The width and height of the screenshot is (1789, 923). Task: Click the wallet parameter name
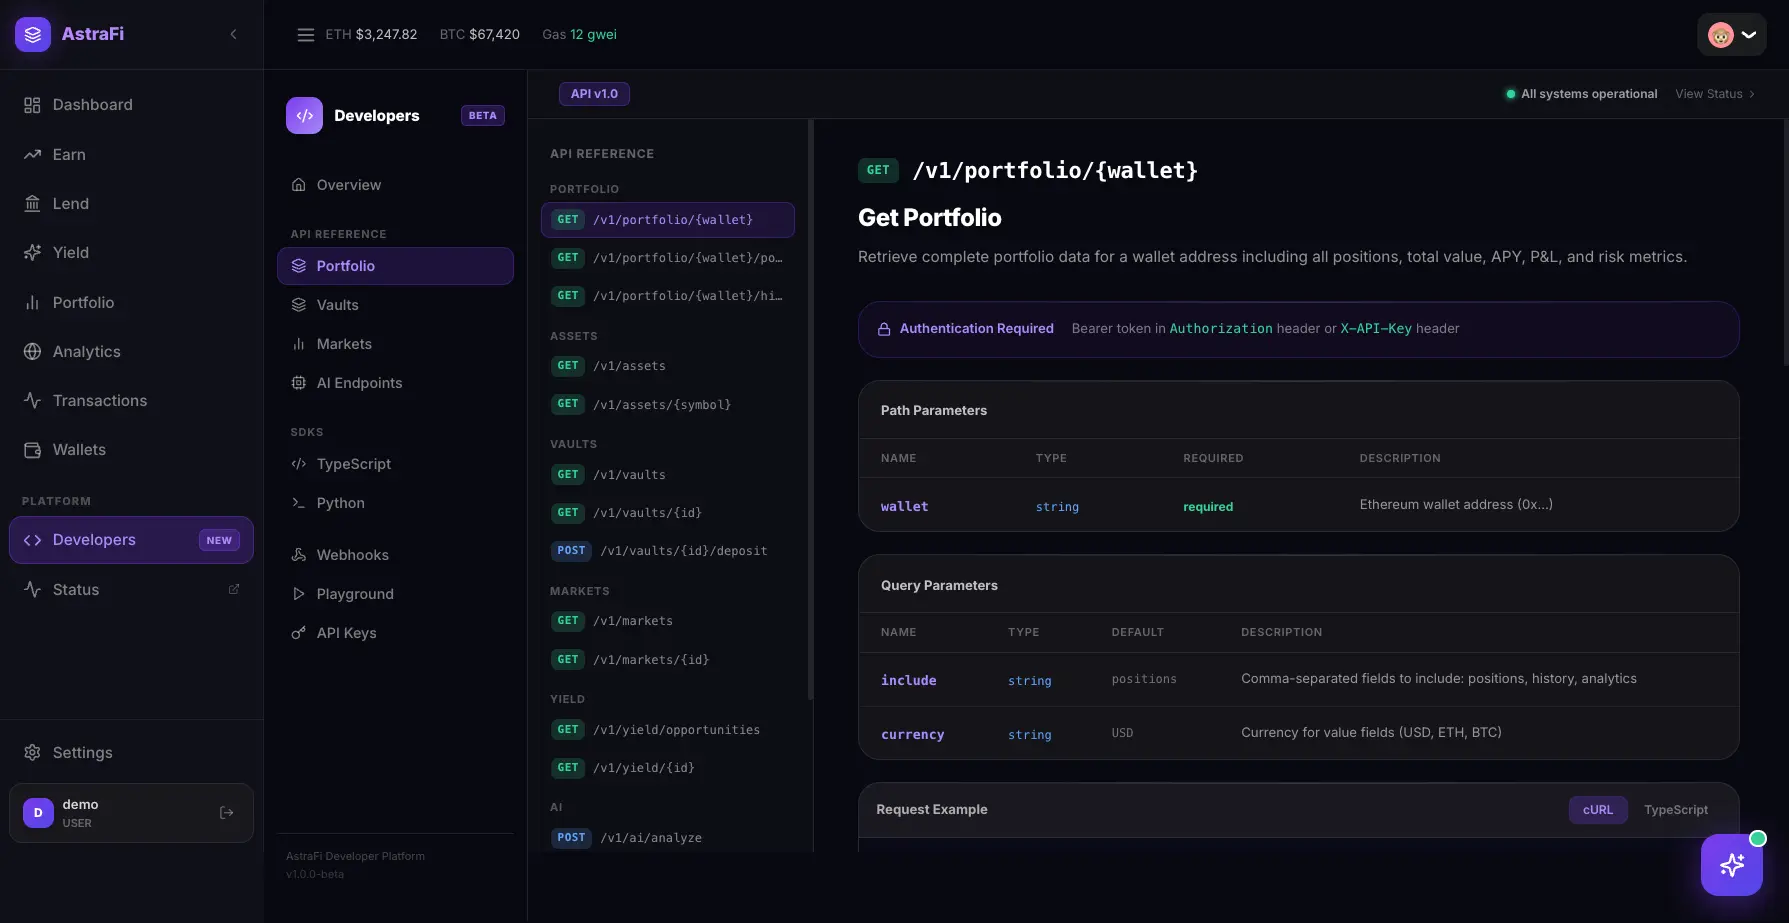[904, 507]
